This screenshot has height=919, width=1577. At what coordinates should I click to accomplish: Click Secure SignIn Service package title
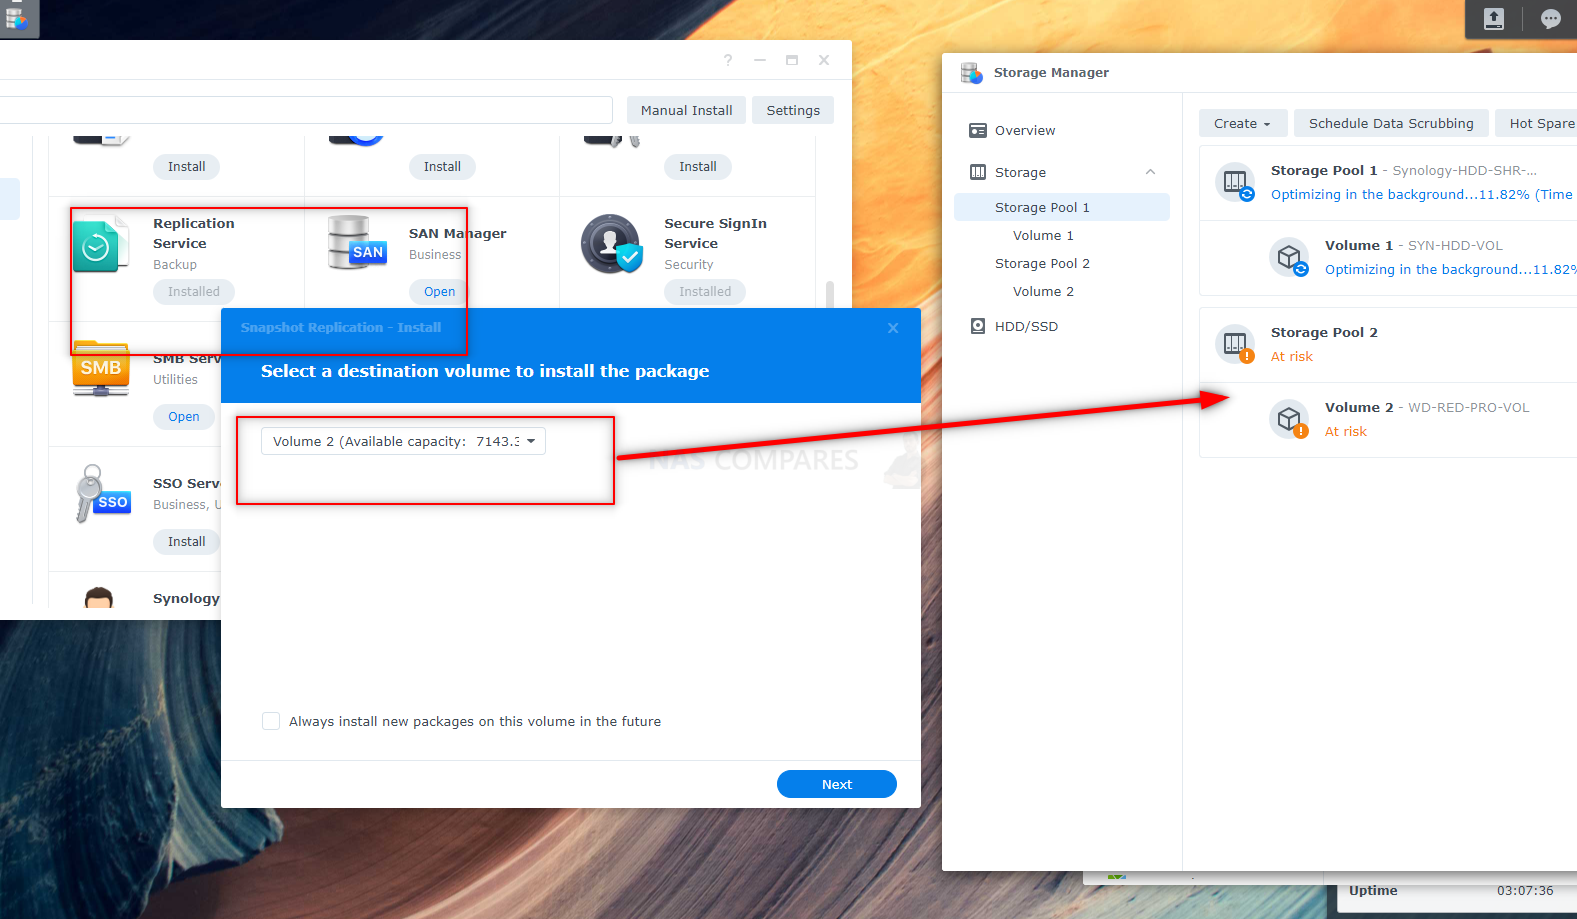tap(716, 233)
